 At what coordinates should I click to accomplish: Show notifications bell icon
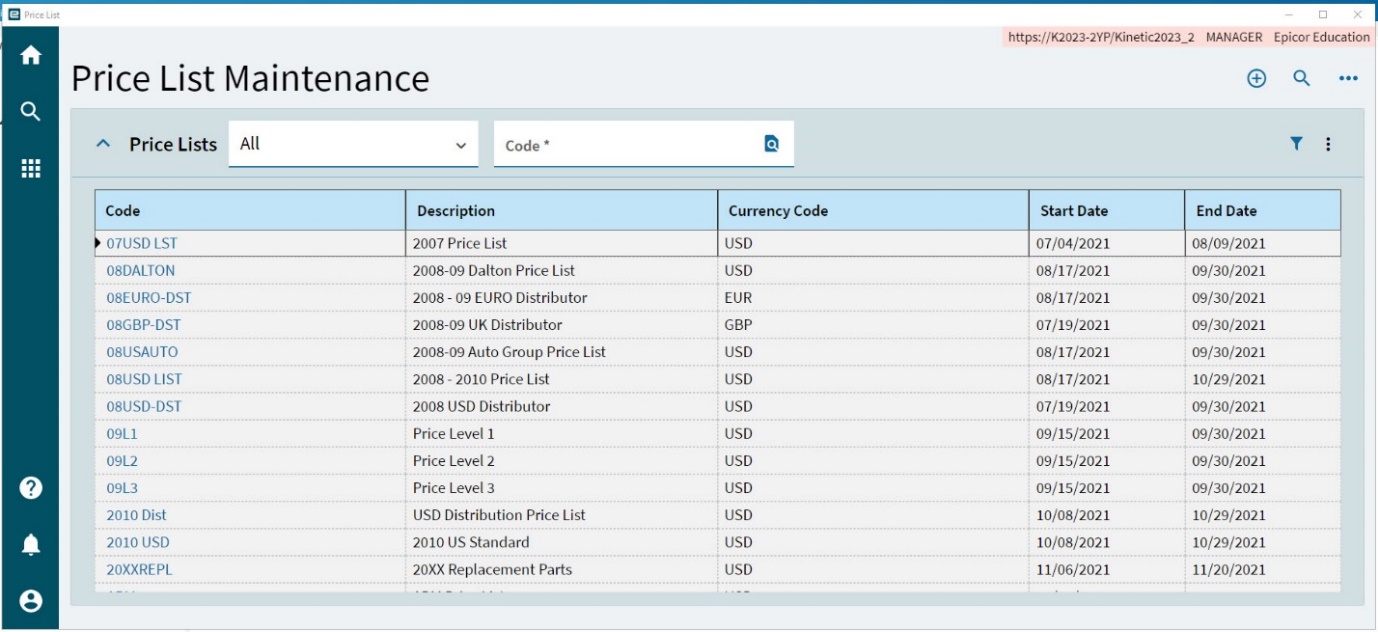31,544
